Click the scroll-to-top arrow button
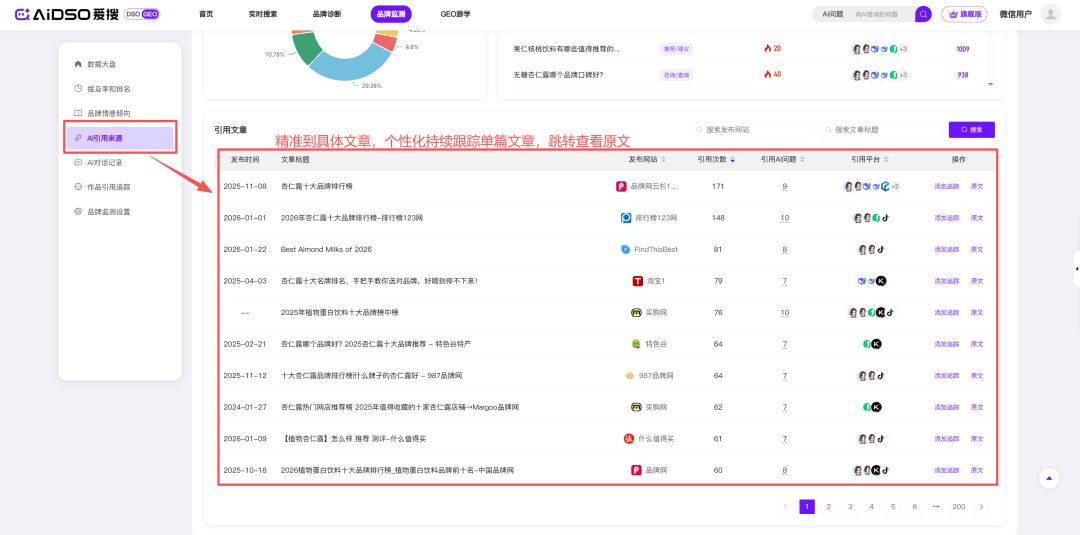1080x535 pixels. [1048, 478]
